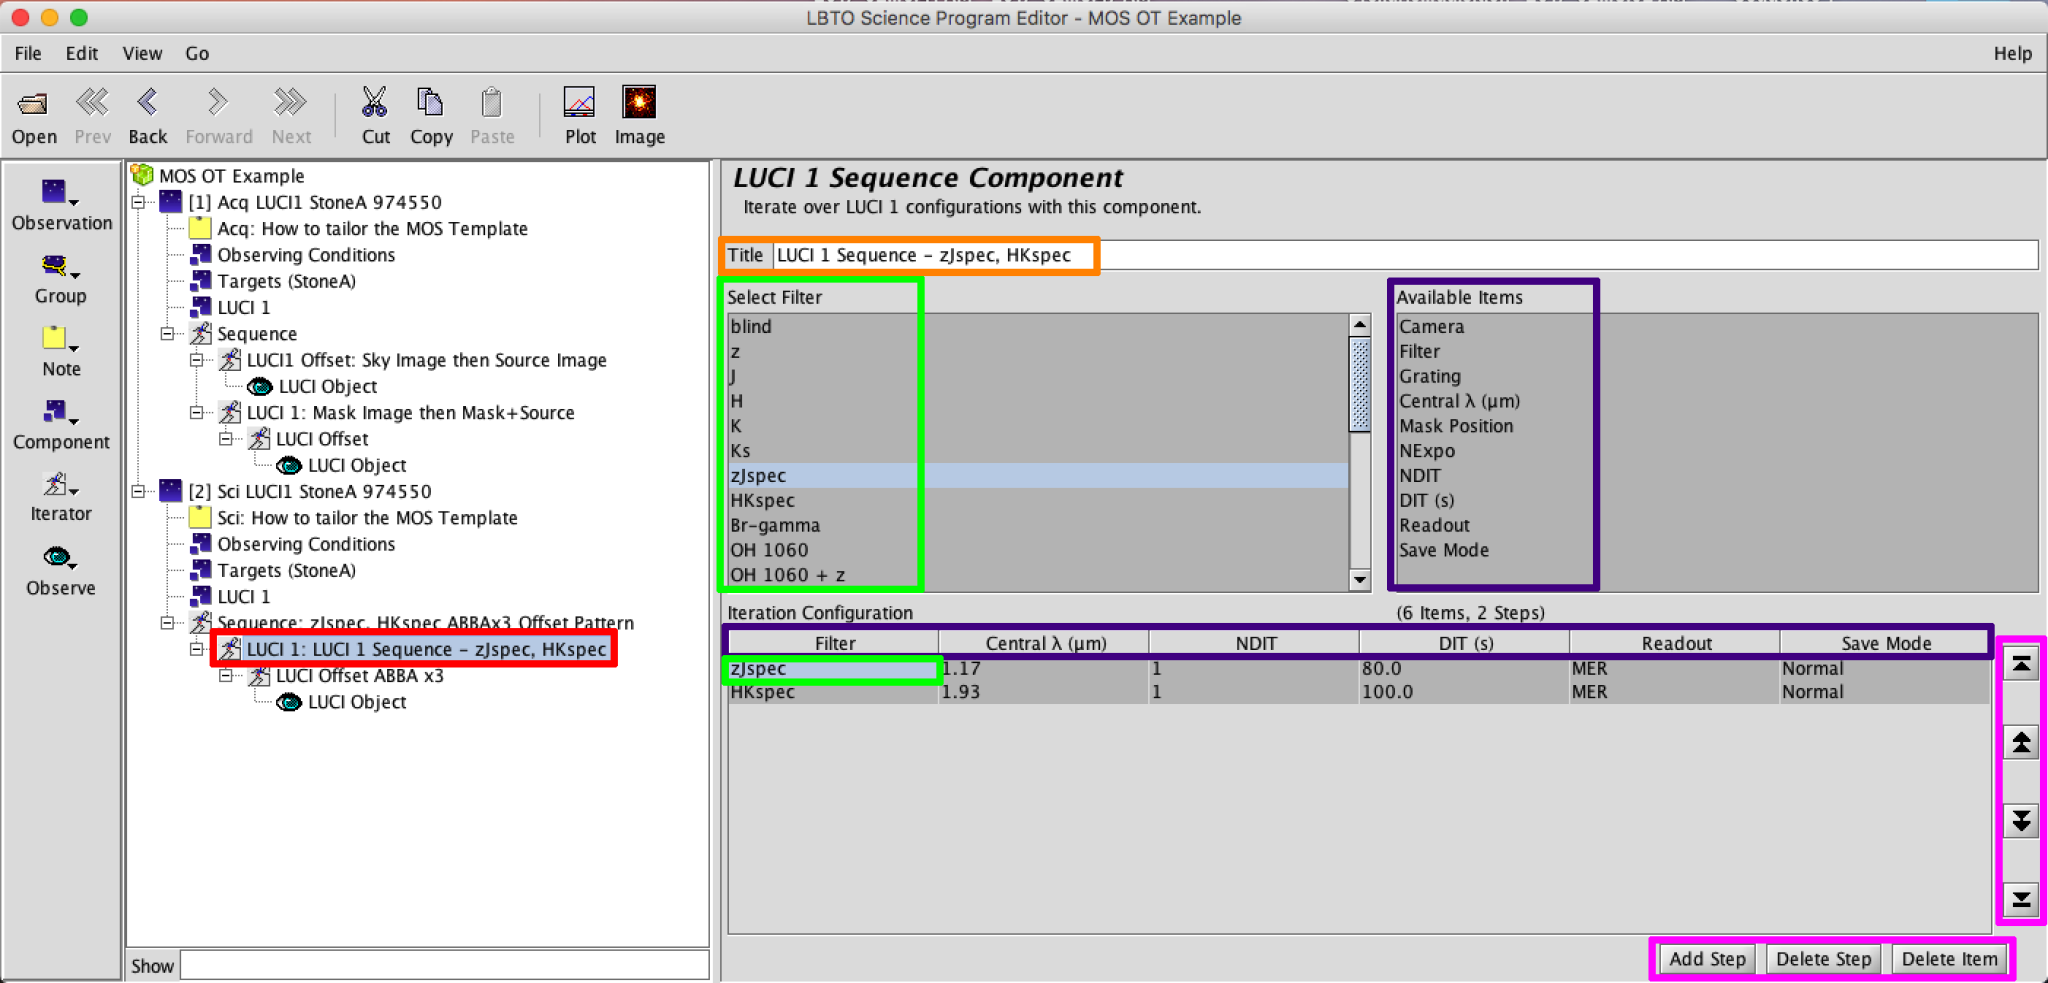2048x983 pixels.
Task: Click the Next double-arrow icon
Action: tap(291, 102)
